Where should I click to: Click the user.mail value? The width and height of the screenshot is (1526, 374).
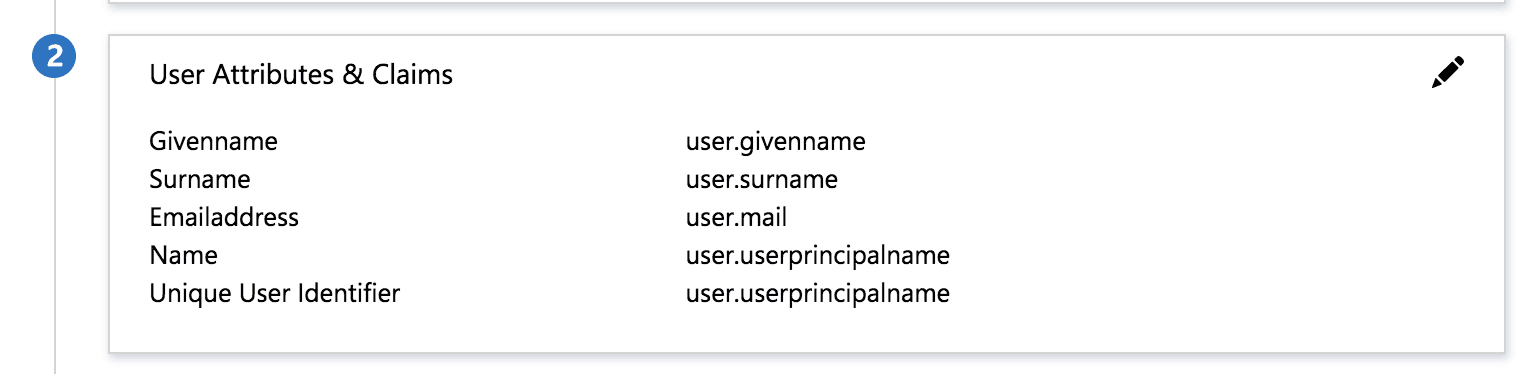click(x=736, y=218)
